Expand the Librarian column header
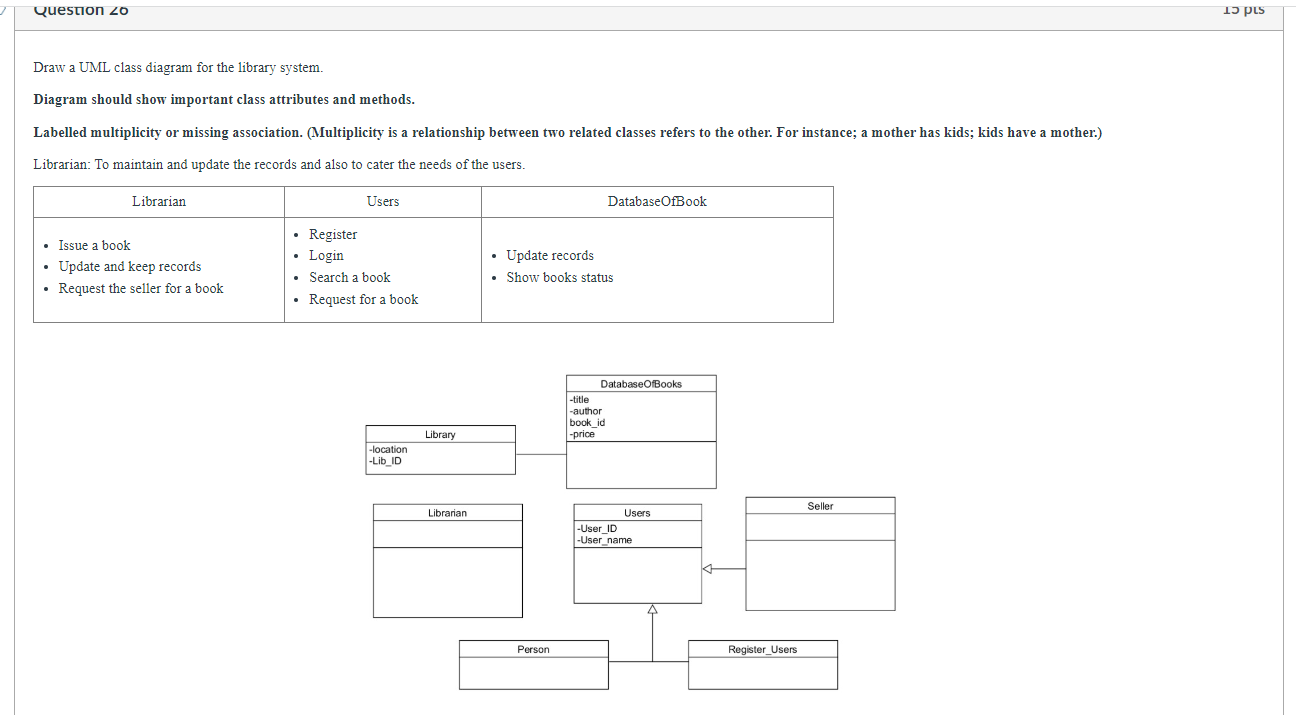Screen dimensions: 1296x715 click(x=158, y=201)
